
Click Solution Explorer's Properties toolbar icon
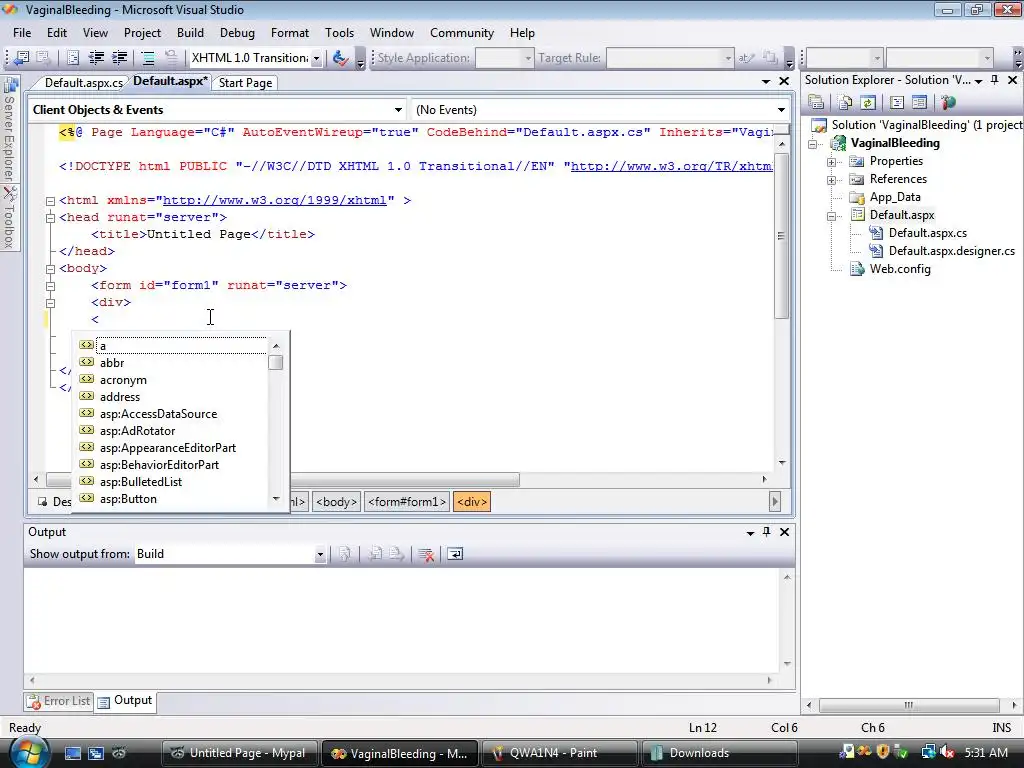pos(816,103)
